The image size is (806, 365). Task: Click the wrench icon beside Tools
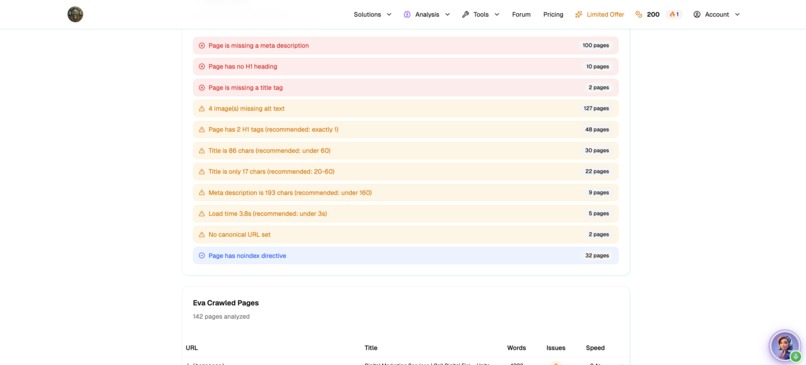465,14
